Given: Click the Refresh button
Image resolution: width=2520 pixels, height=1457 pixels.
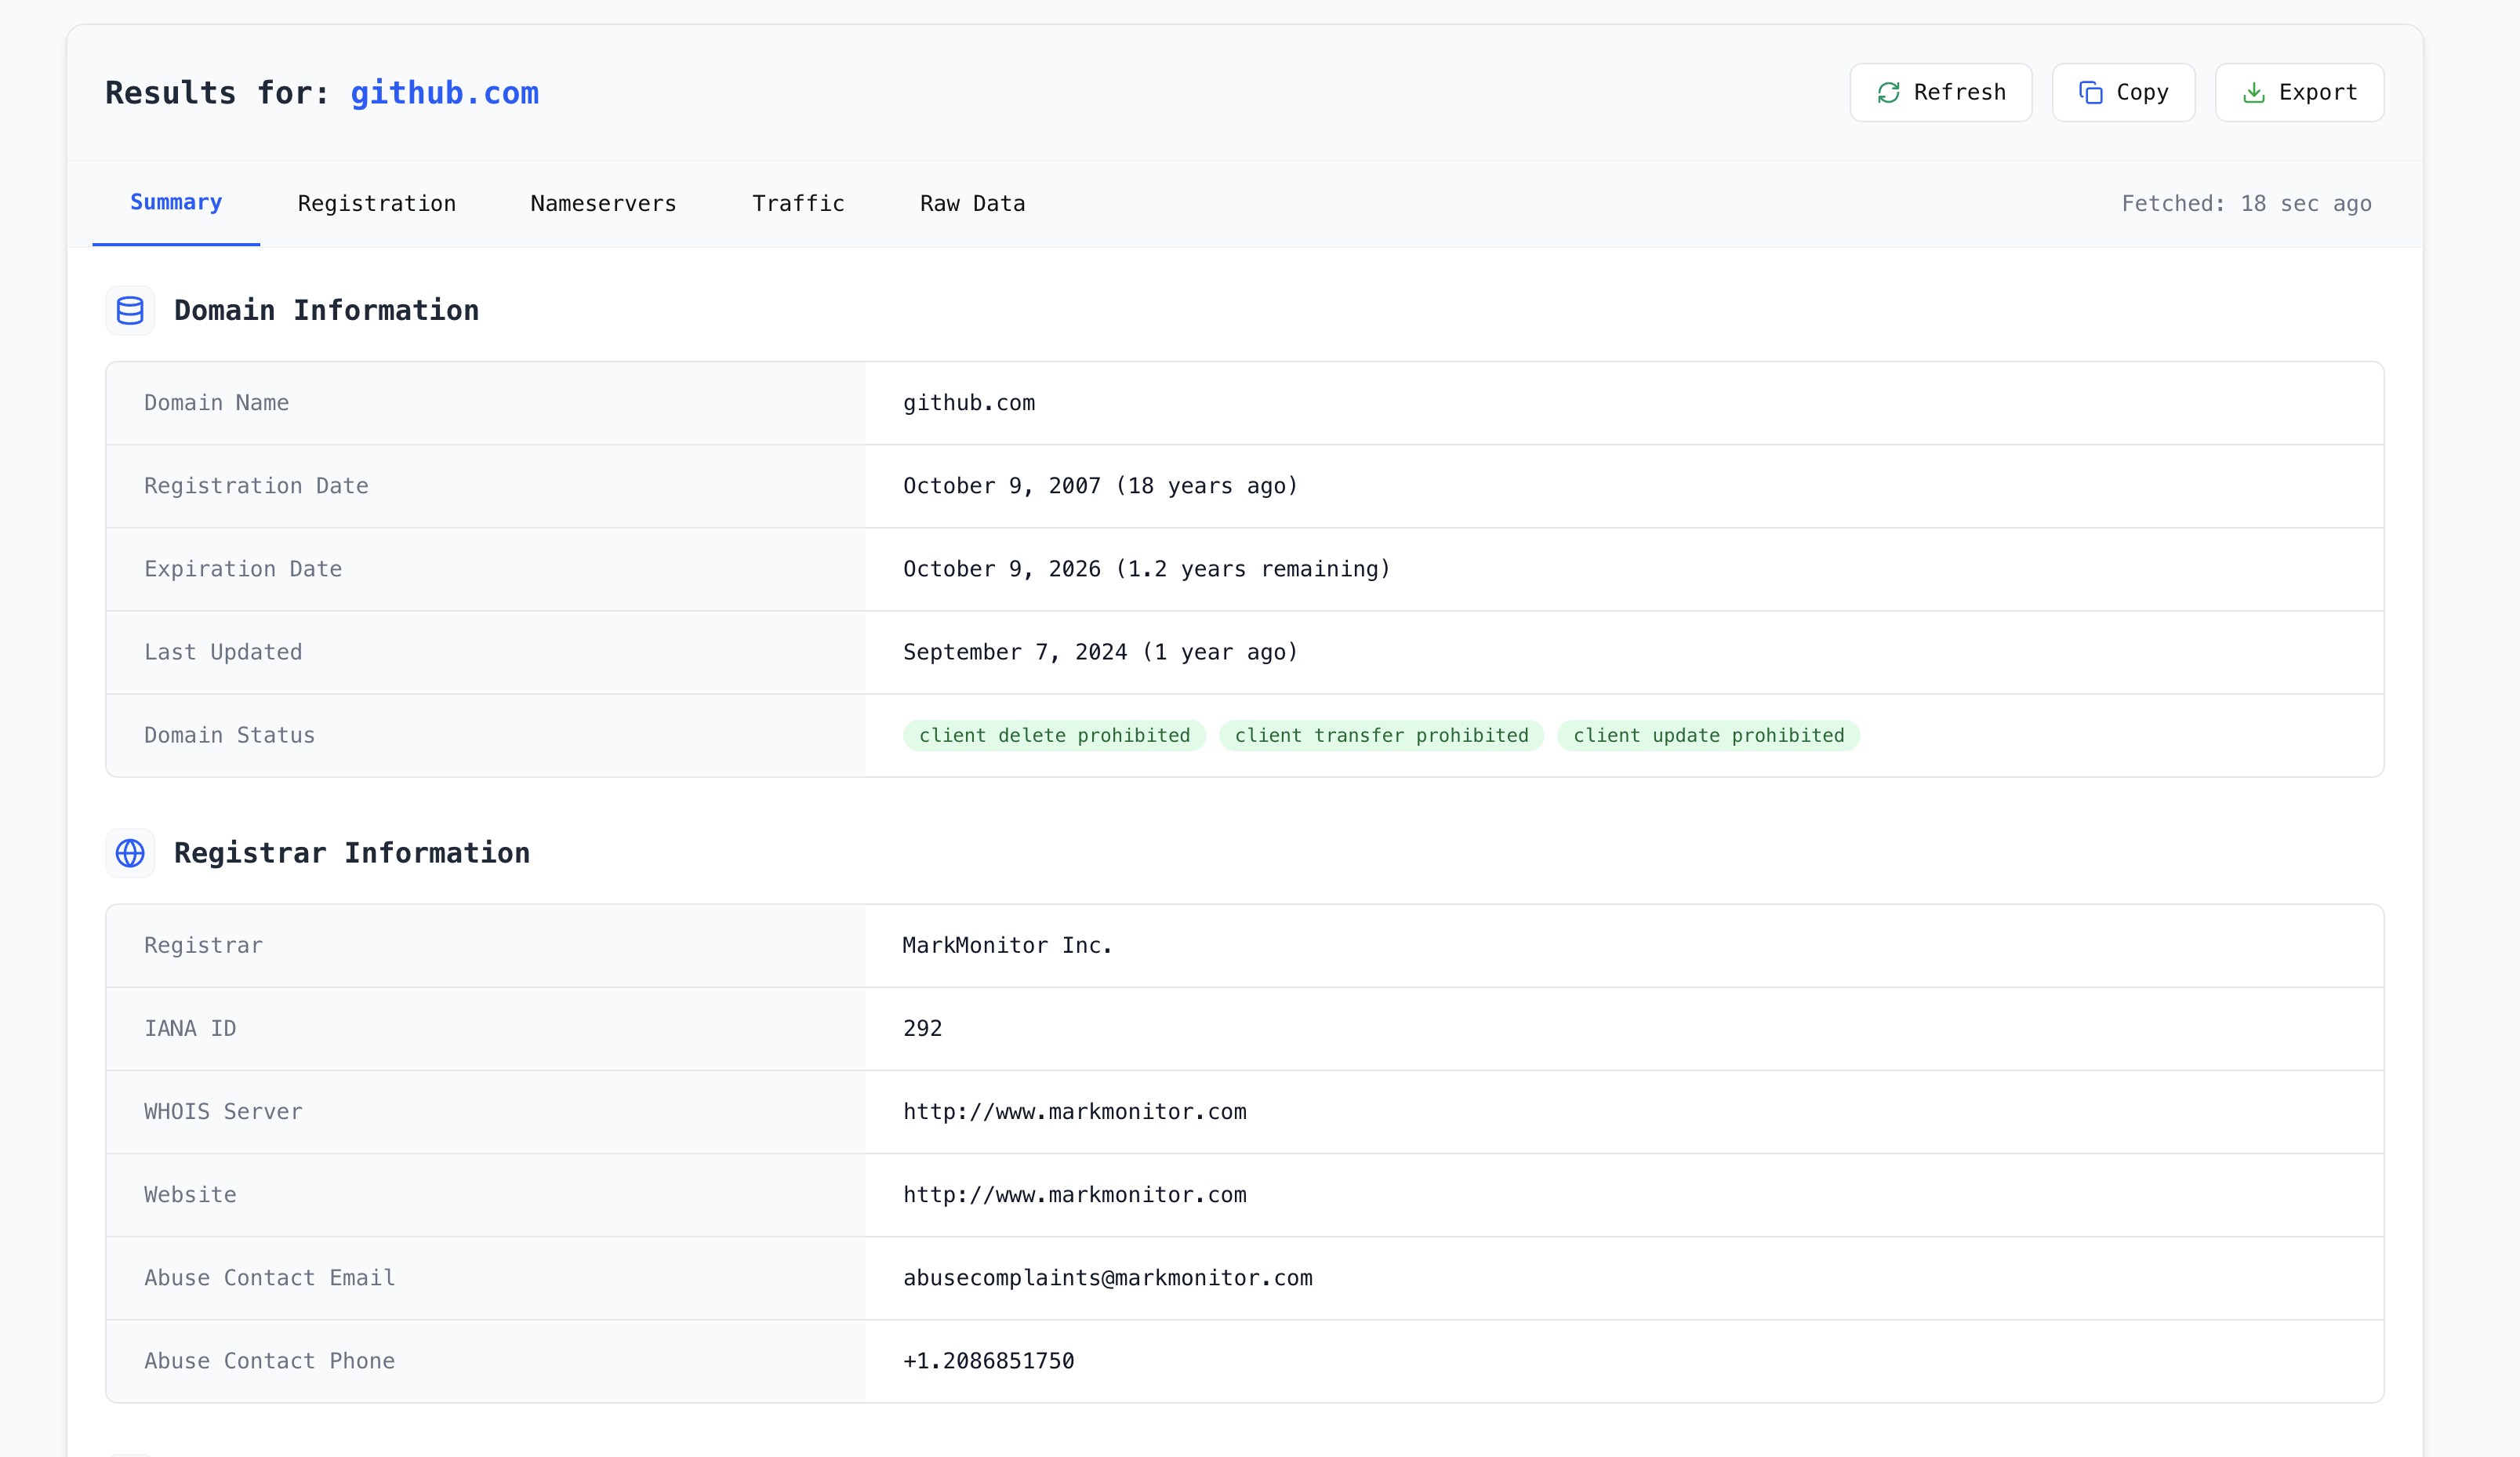Looking at the screenshot, I should click(1940, 93).
